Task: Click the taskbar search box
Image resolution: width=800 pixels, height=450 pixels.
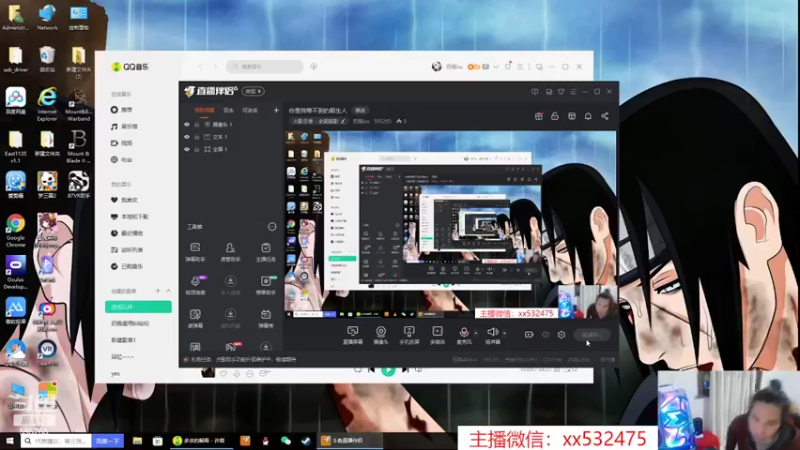Action: coord(56,440)
